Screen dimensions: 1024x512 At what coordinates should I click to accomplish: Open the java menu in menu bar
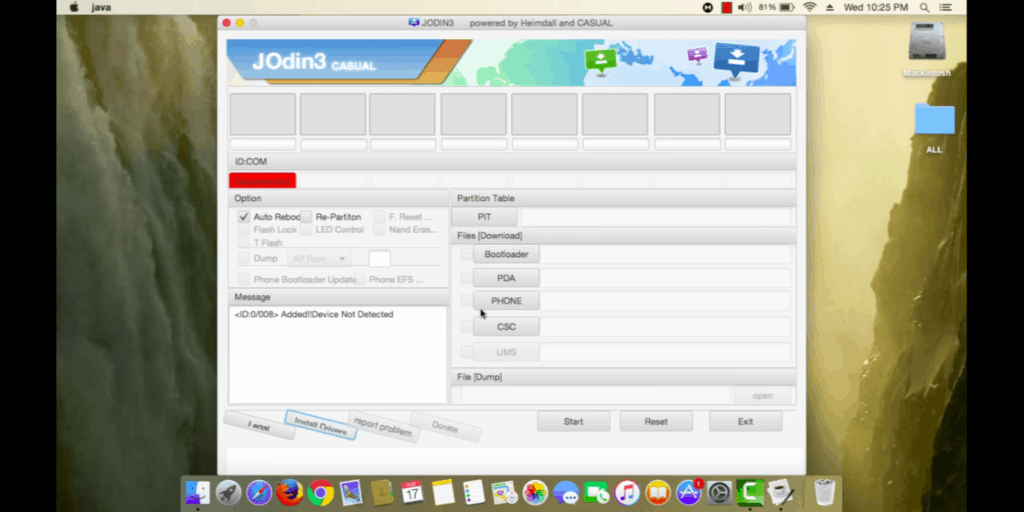click(x=101, y=8)
